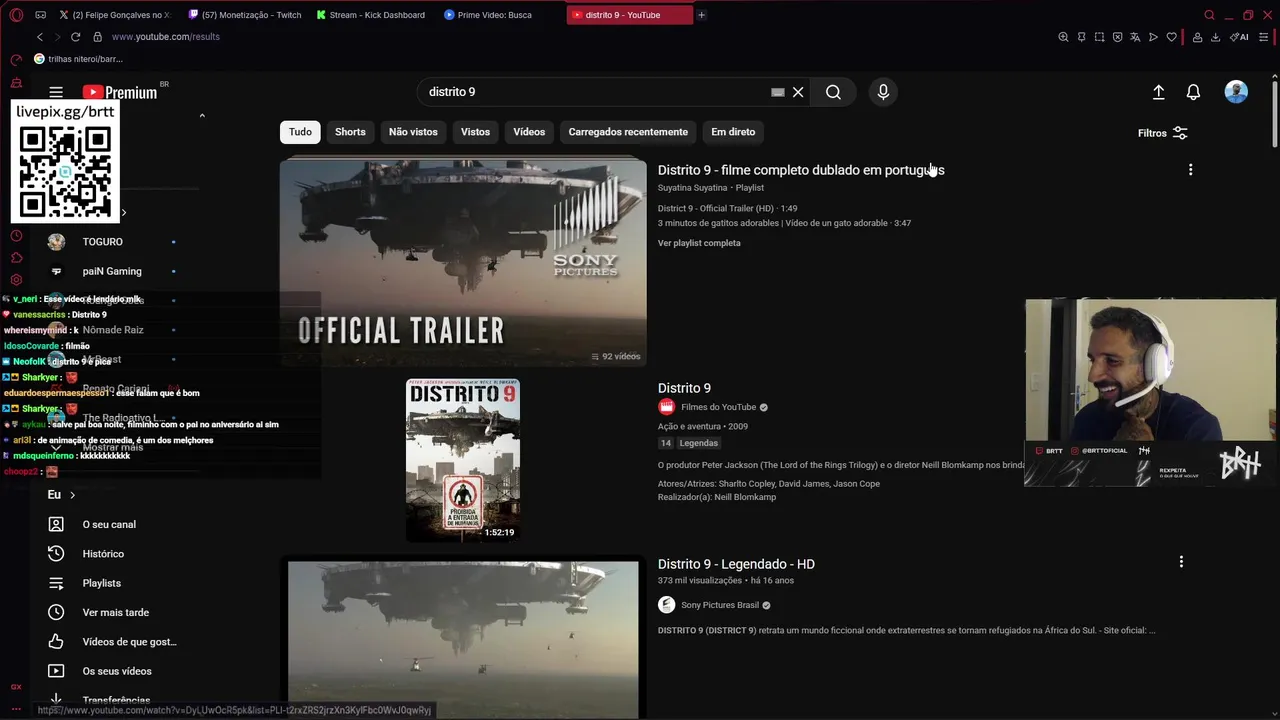The image size is (1280, 720).
Task: Take a snapshot with browser capture icon
Action: pyautogui.click(x=1099, y=37)
